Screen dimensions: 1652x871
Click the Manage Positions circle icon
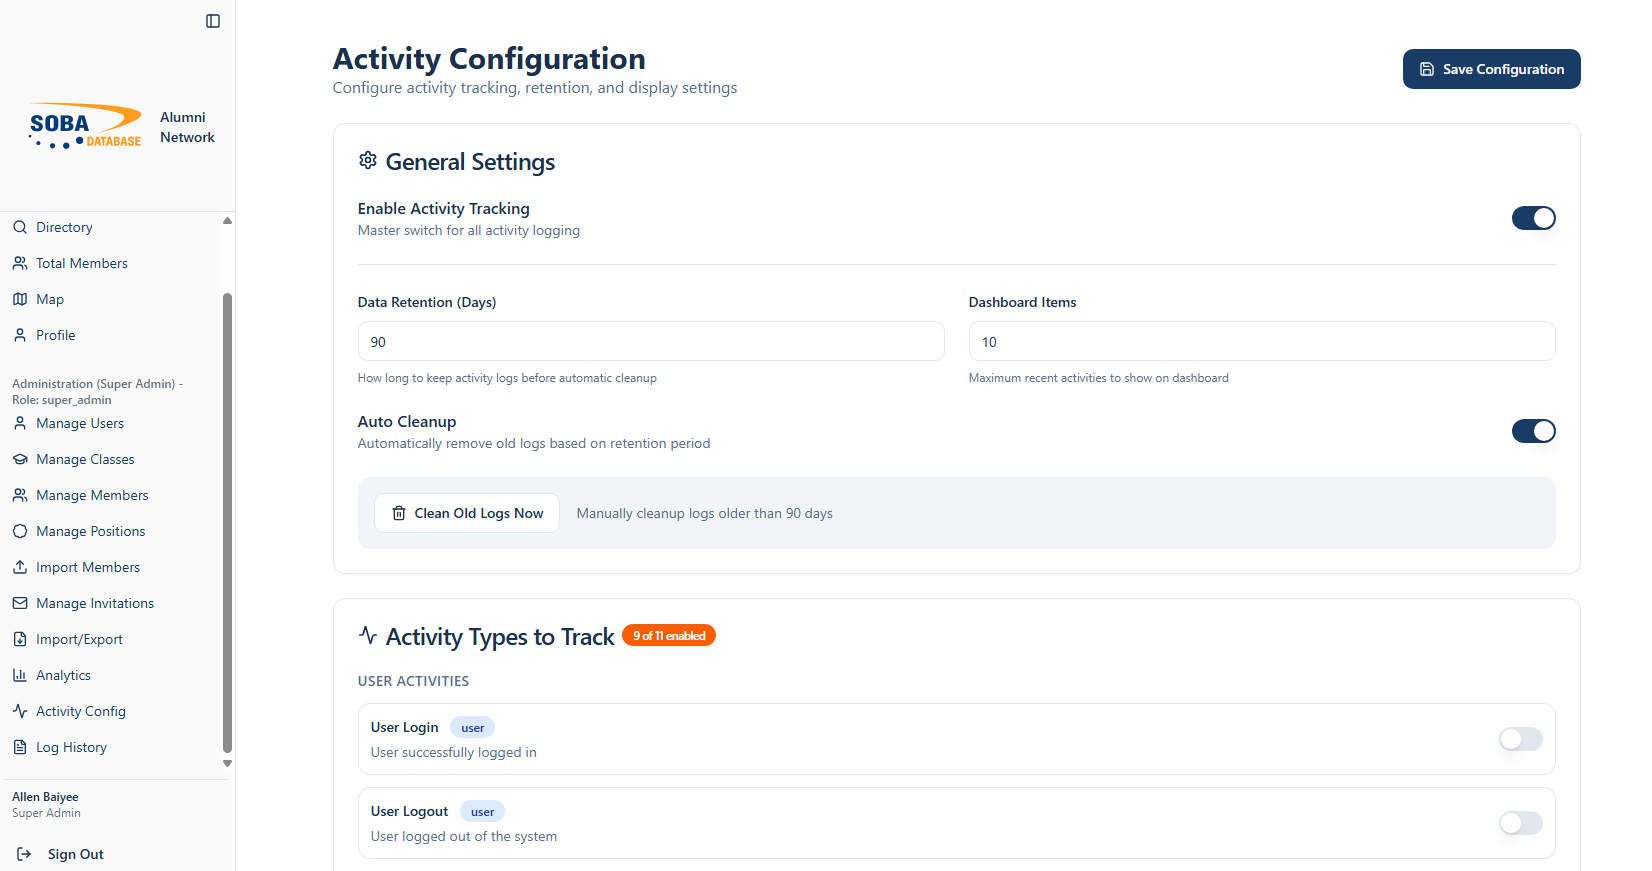click(20, 531)
